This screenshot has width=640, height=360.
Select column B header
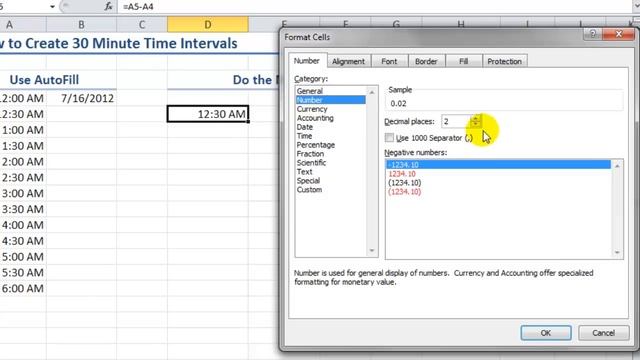81,24
